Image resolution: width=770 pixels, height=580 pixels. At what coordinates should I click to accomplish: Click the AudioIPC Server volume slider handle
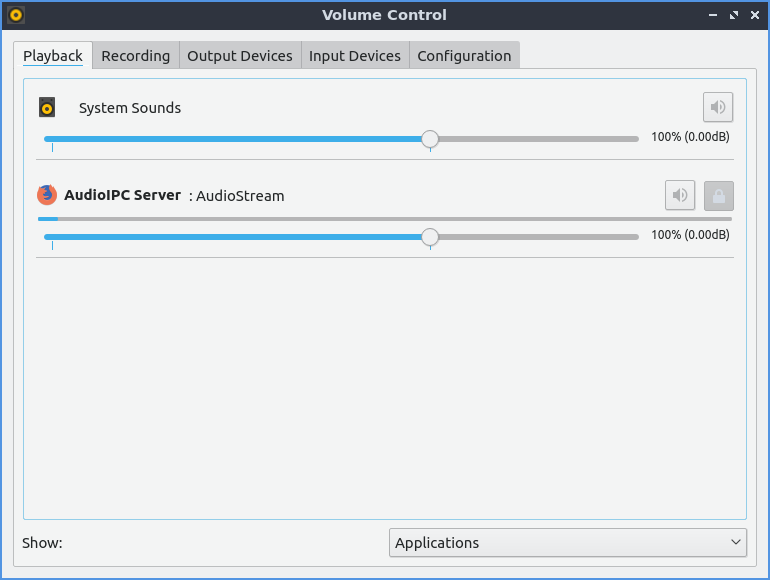click(x=430, y=237)
